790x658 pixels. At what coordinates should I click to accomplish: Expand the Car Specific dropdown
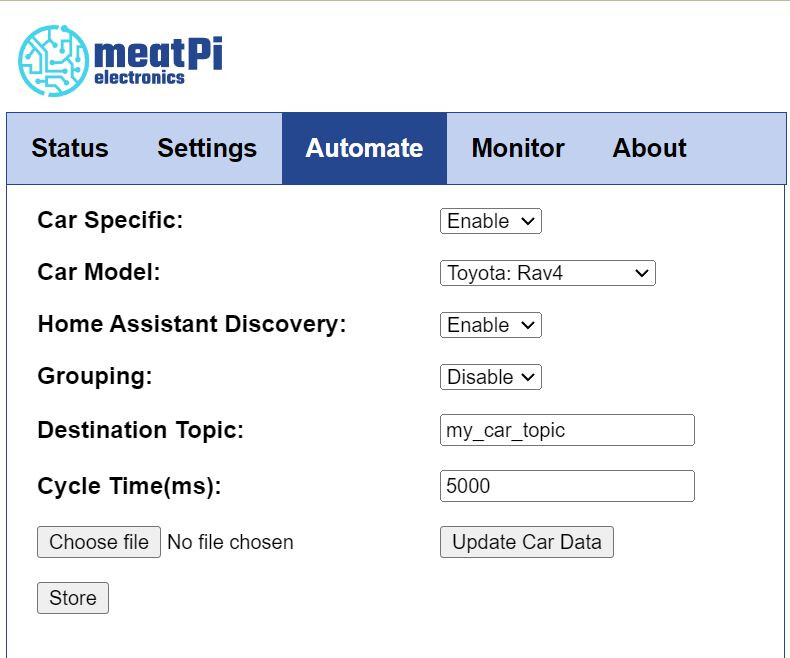[x=490, y=221]
